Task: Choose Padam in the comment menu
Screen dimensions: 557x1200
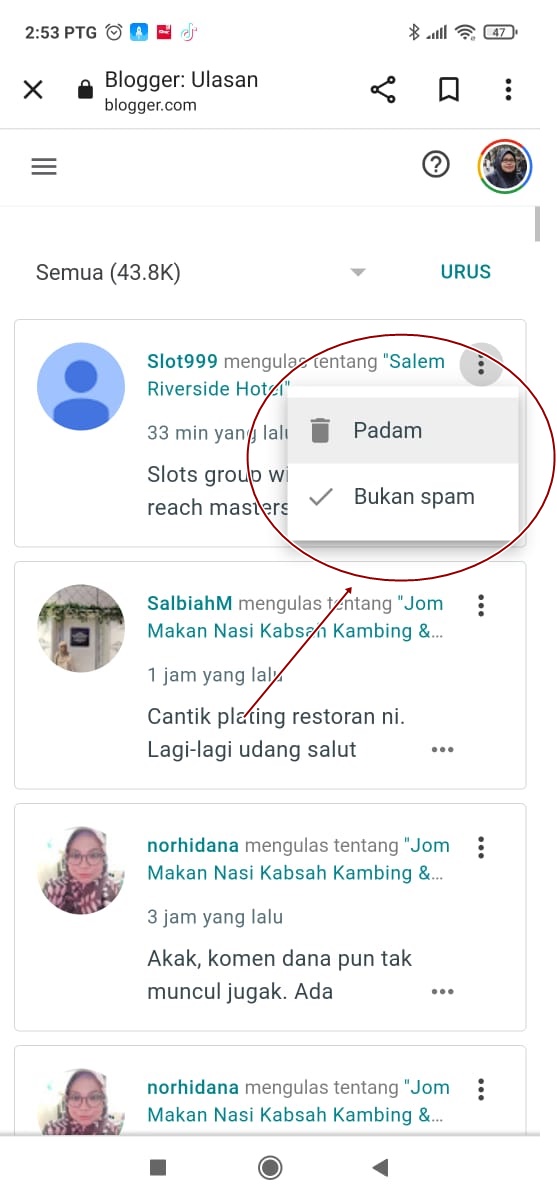Action: [403, 431]
